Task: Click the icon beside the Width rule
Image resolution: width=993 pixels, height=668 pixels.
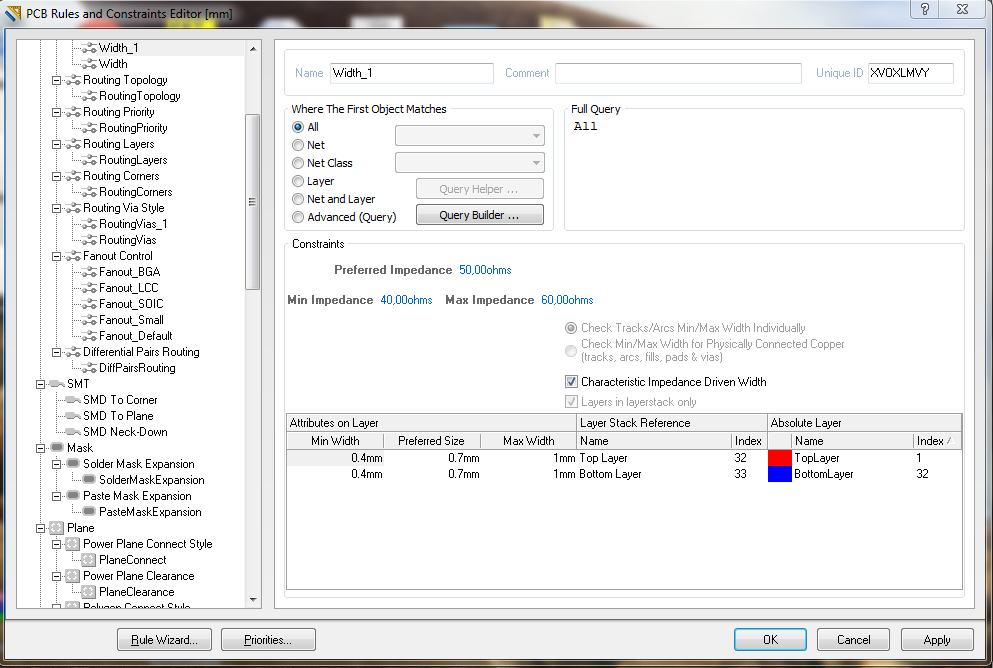Action: point(89,64)
